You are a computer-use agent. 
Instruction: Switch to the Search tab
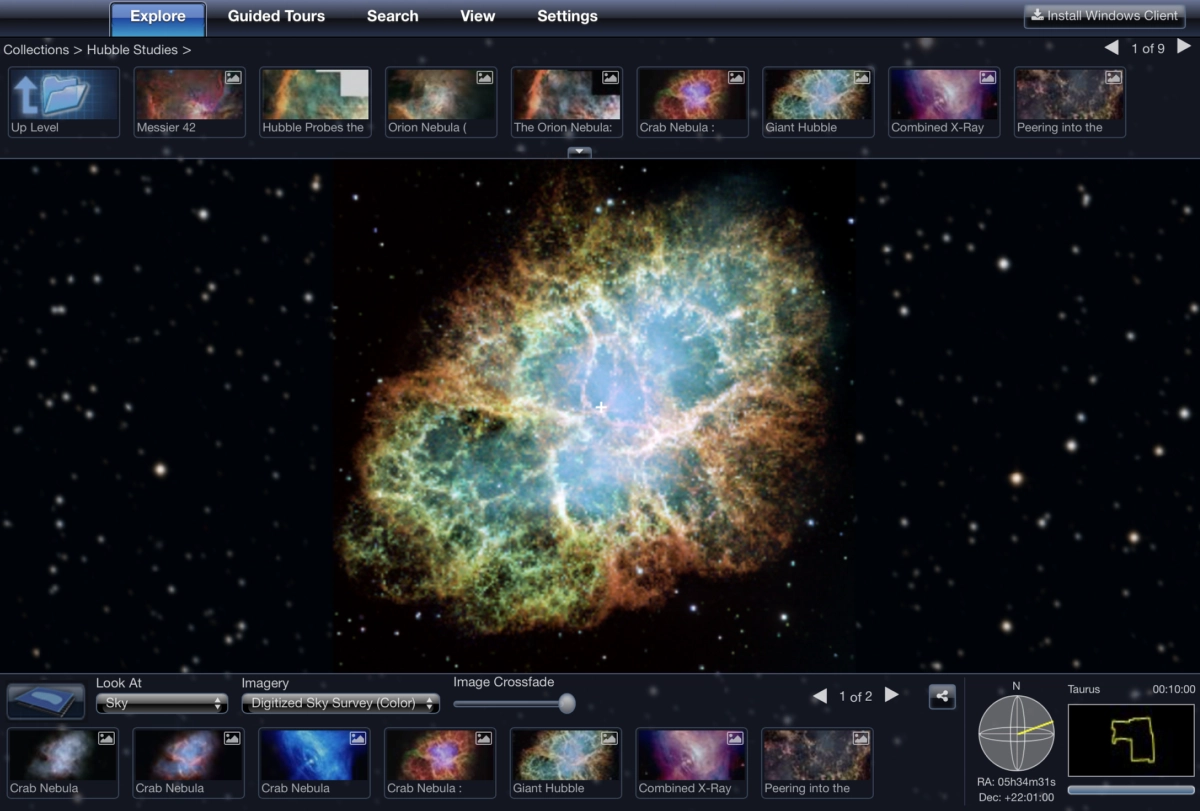pyautogui.click(x=392, y=16)
